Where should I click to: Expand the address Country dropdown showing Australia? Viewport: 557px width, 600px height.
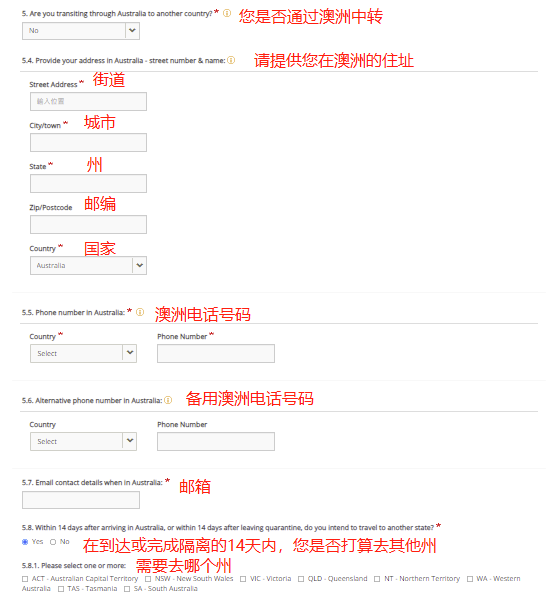pos(88,265)
